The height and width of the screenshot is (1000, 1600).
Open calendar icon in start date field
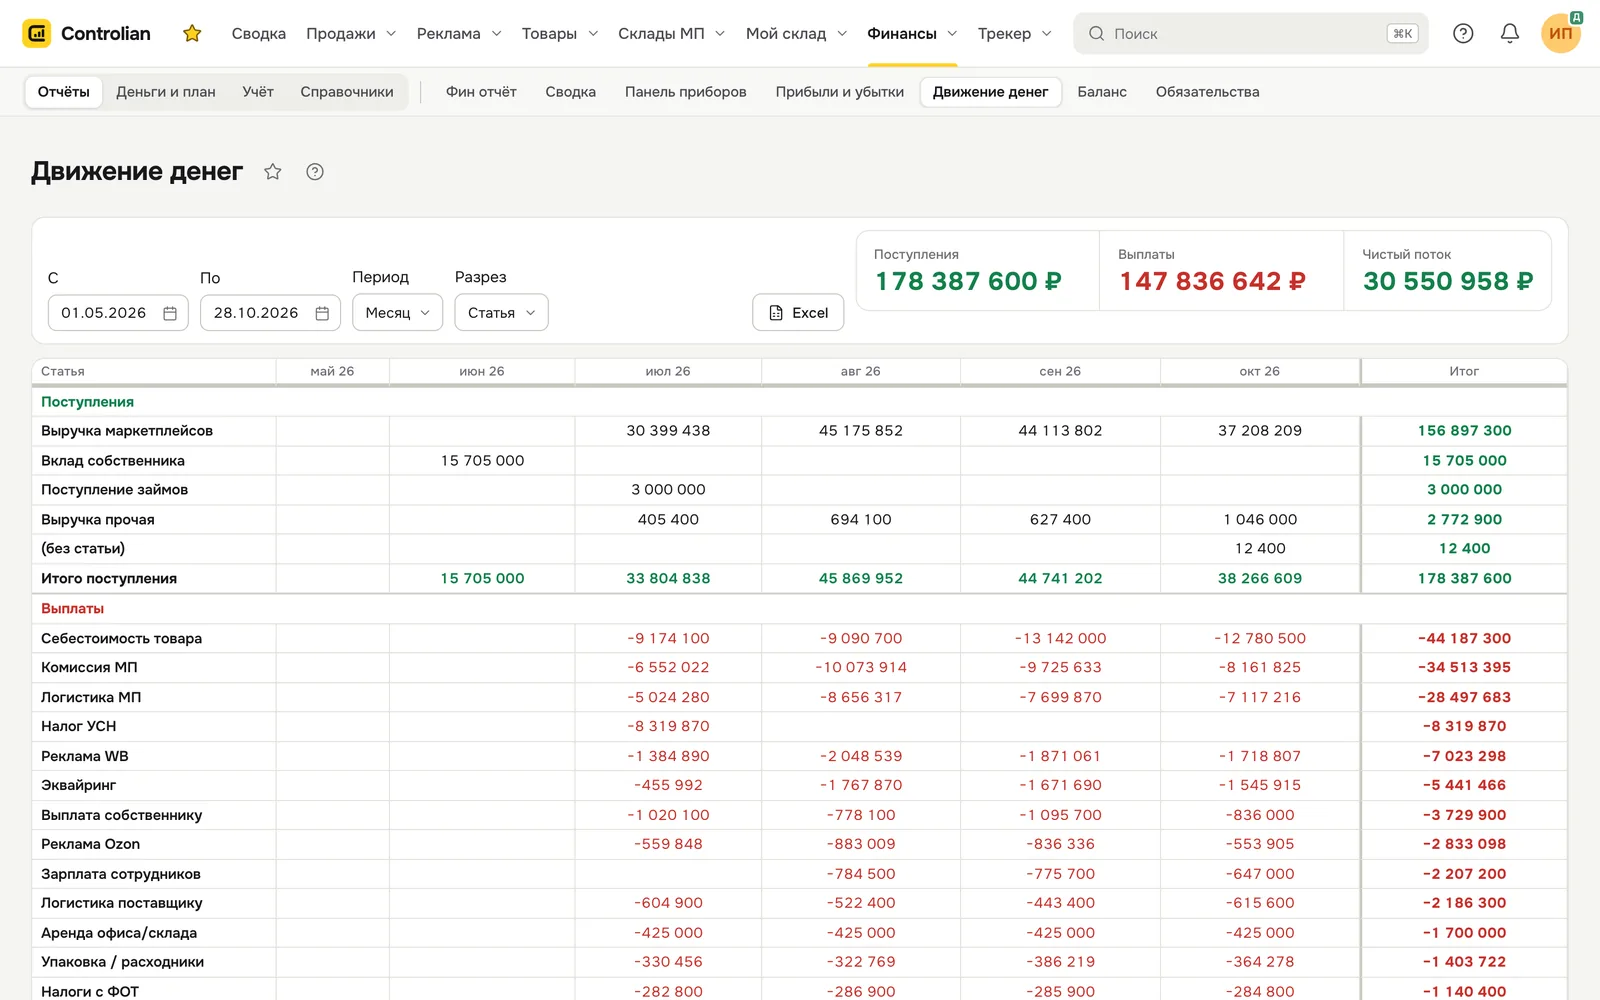(170, 313)
